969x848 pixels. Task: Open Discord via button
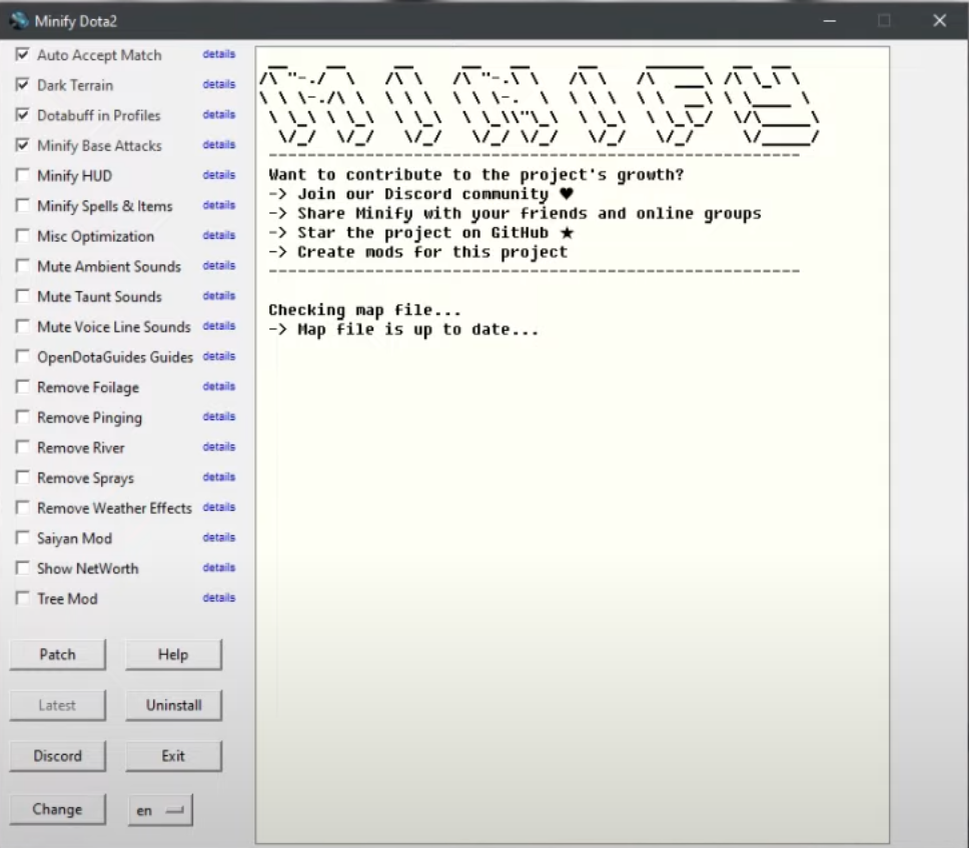tap(57, 756)
